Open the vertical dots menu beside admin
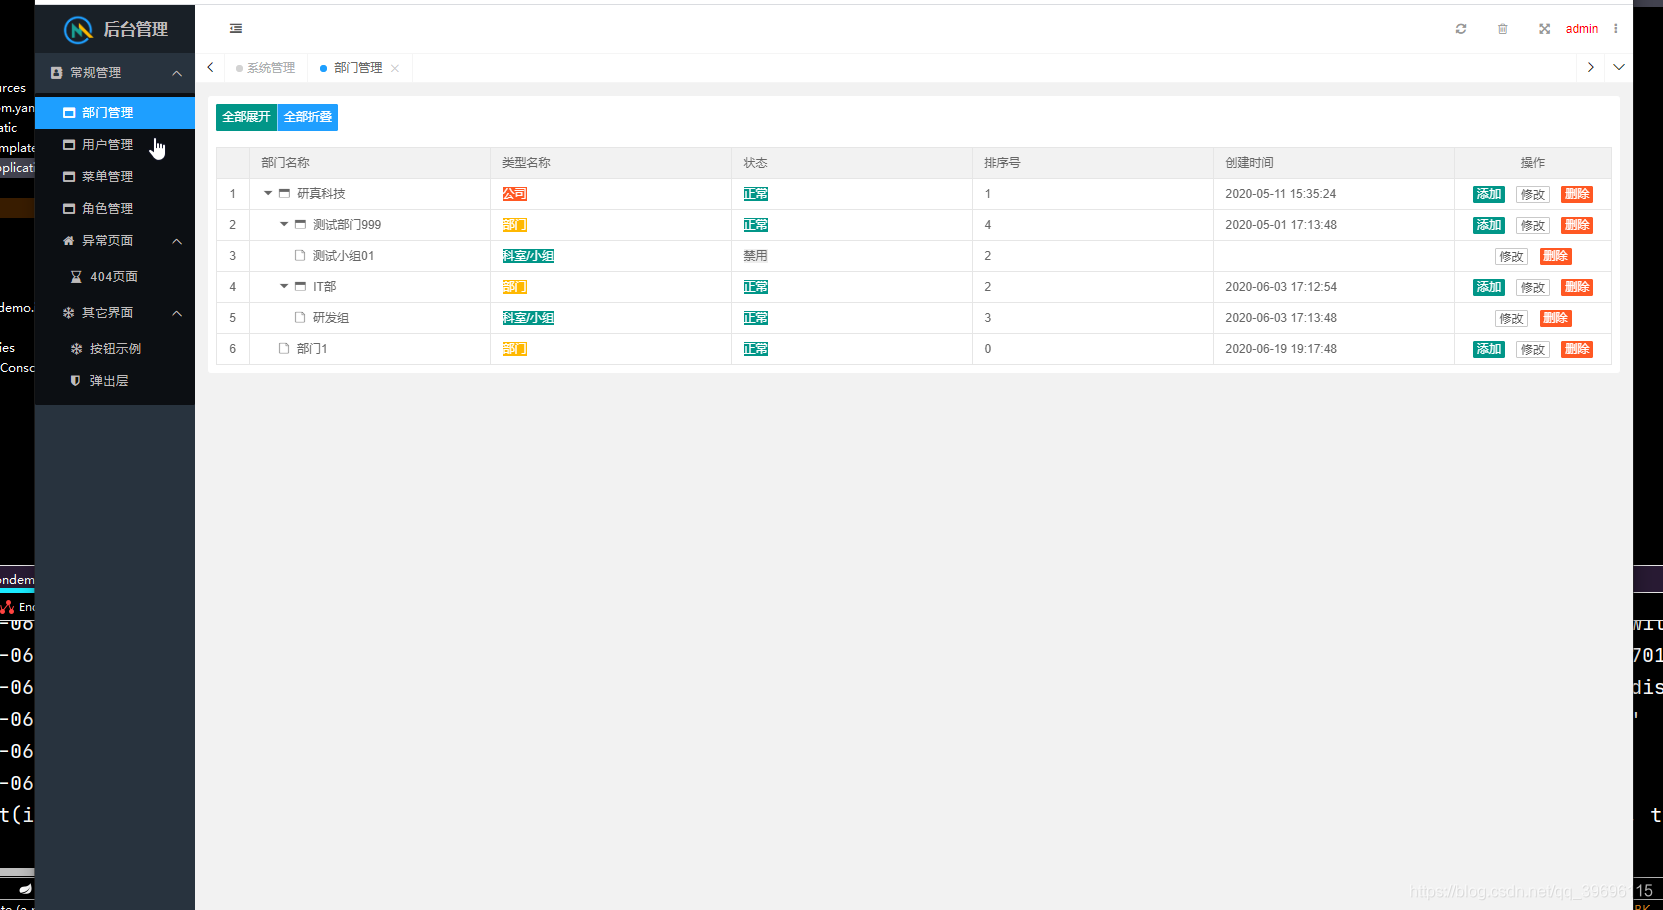Image resolution: width=1663 pixels, height=910 pixels. [1615, 29]
